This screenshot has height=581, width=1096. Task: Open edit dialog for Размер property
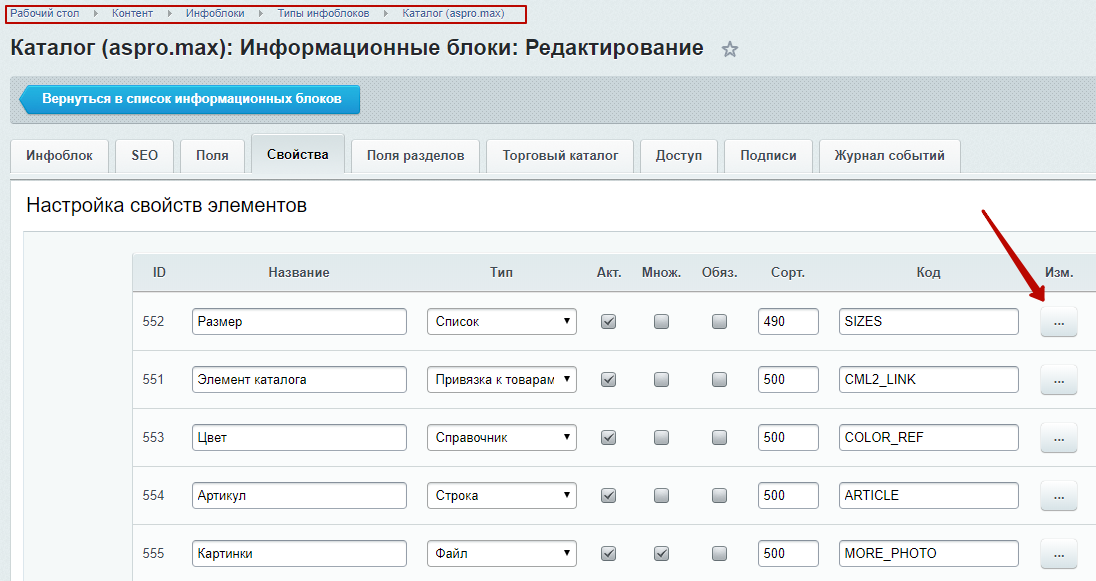pos(1059,322)
